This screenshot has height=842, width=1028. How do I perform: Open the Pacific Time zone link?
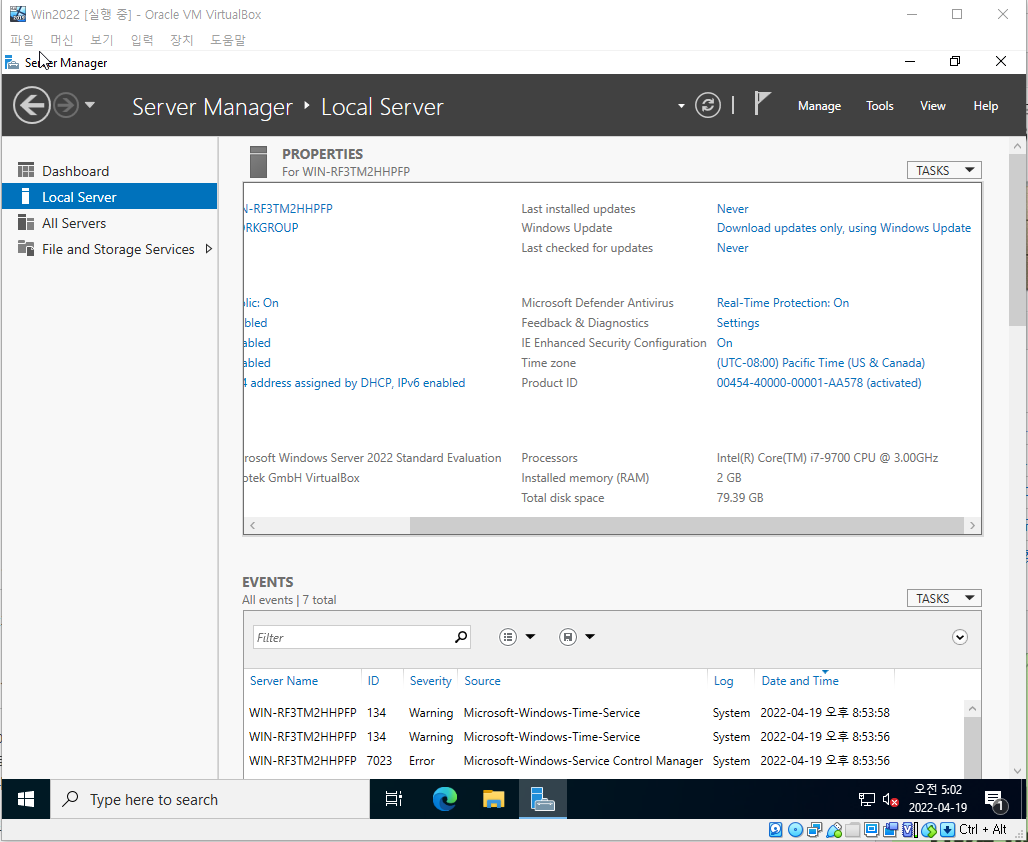click(821, 363)
